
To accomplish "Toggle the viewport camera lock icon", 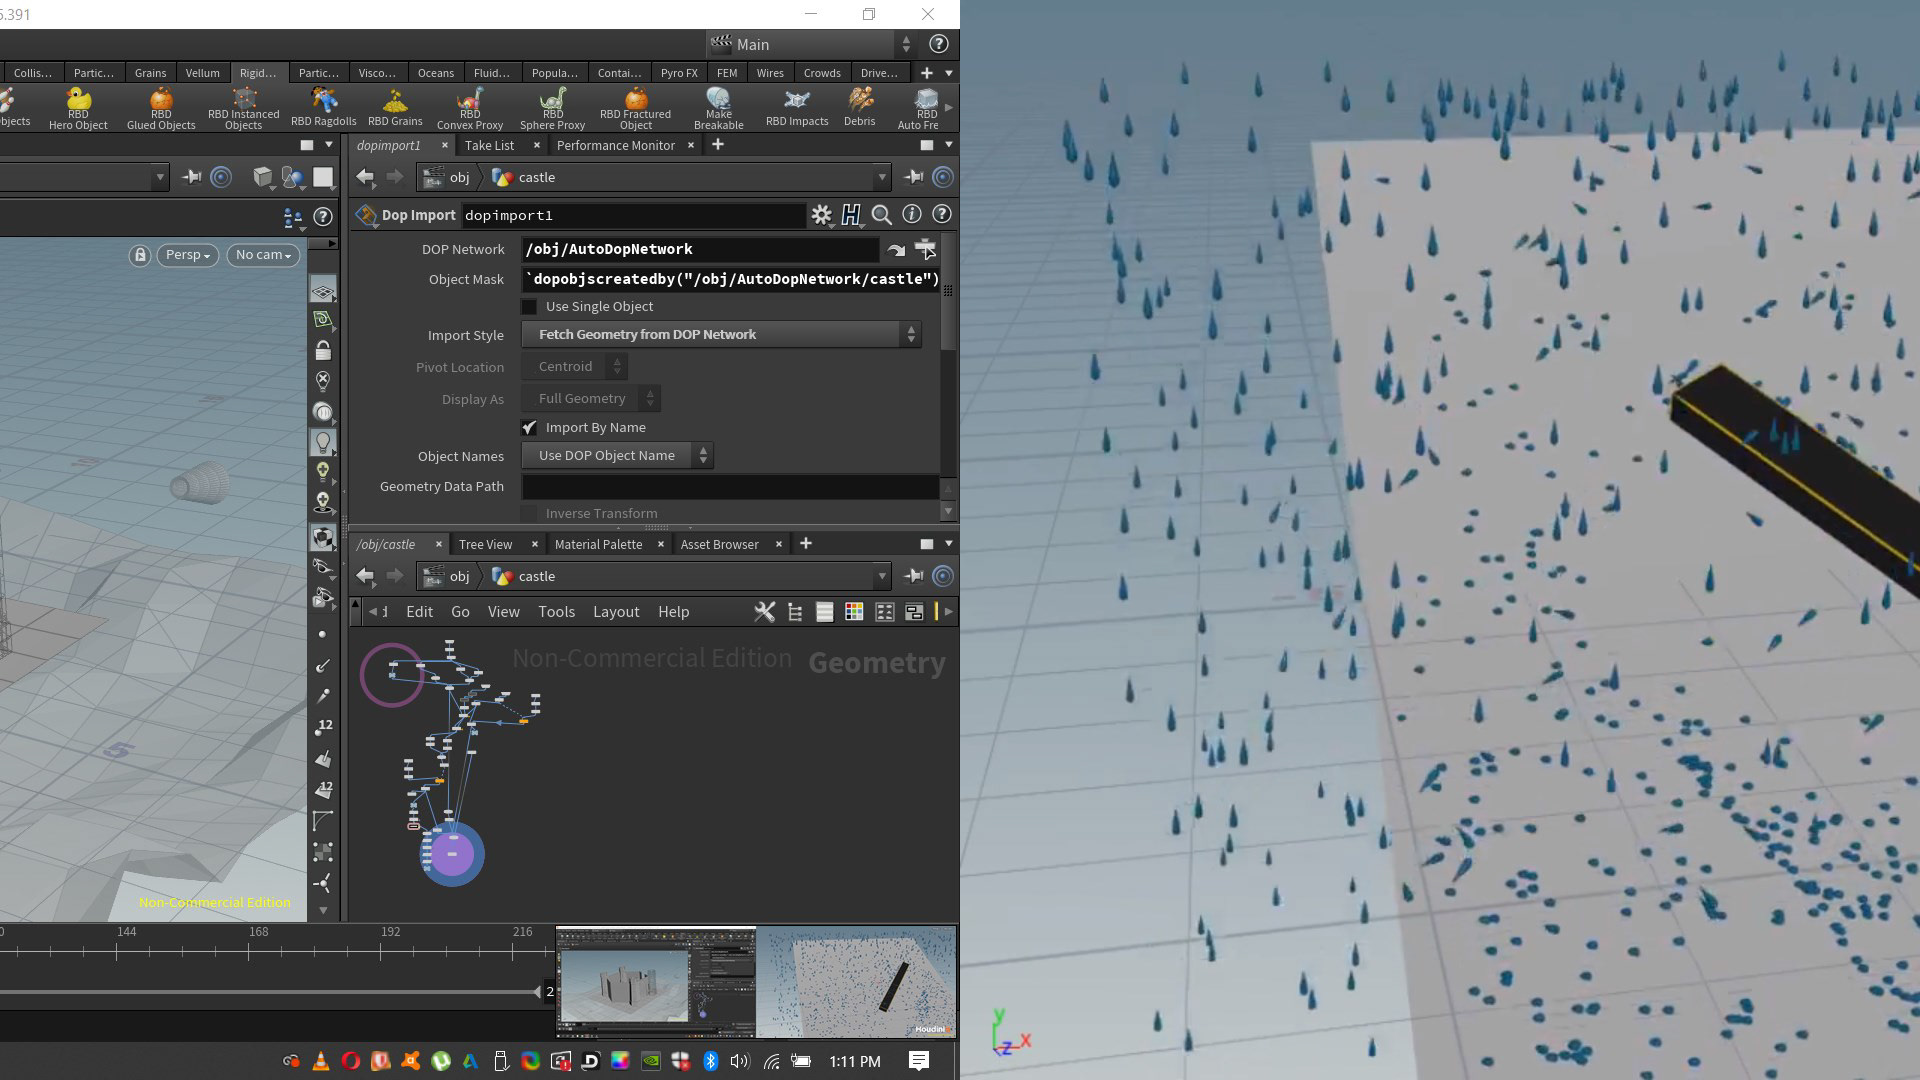I will point(140,255).
